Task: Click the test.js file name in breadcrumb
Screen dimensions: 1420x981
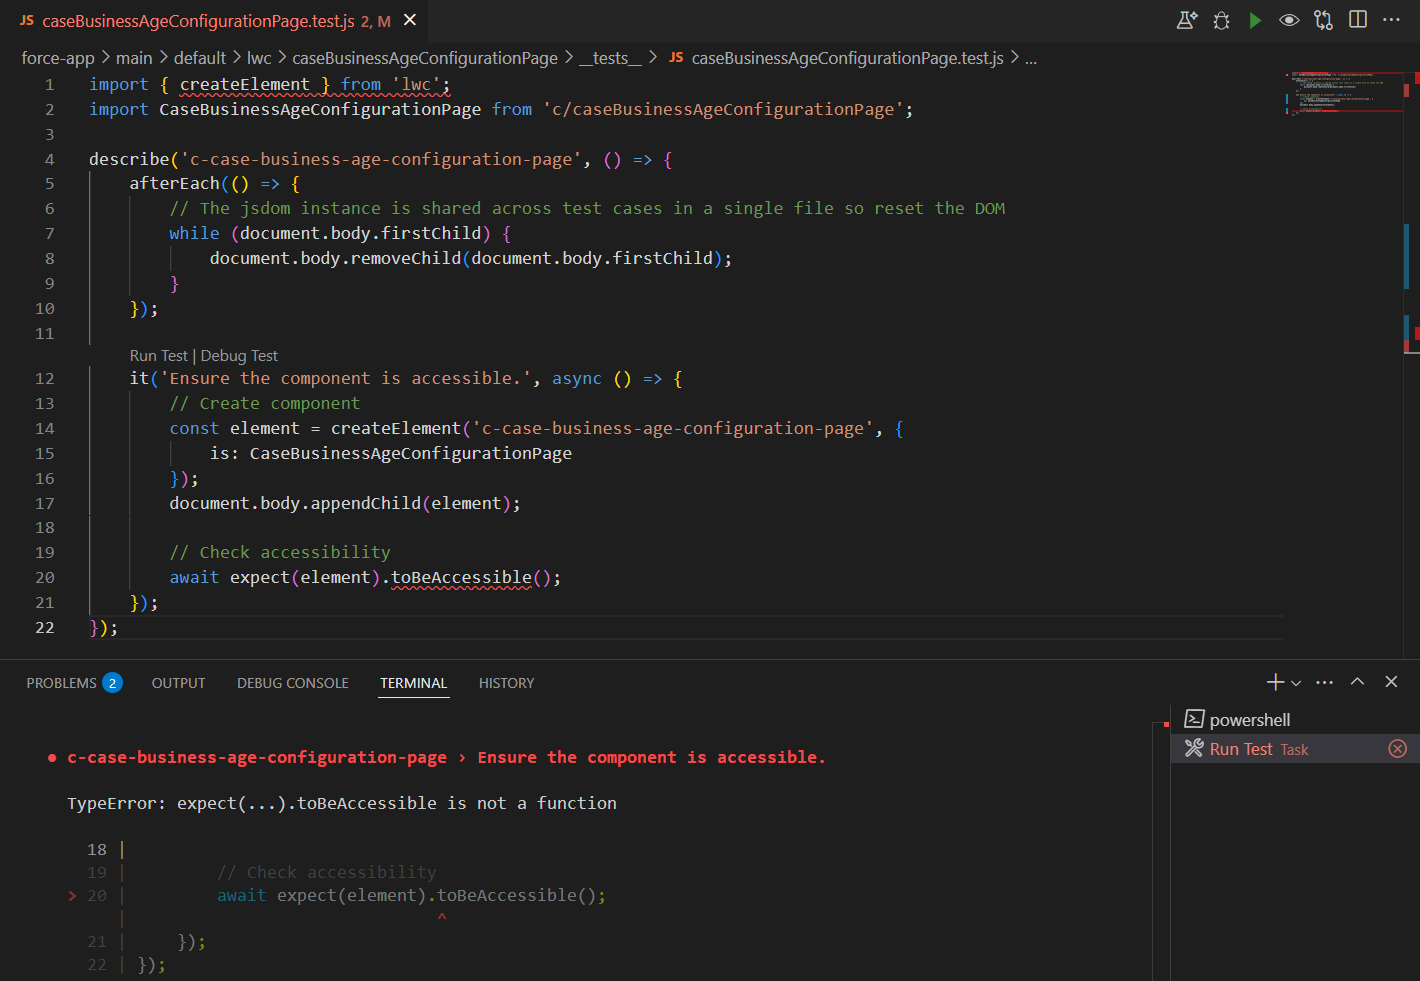Action: pos(847,58)
